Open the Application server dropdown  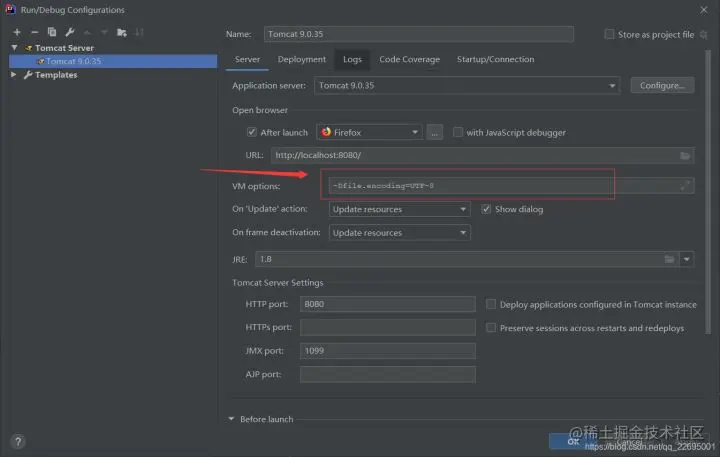pyautogui.click(x=467, y=85)
